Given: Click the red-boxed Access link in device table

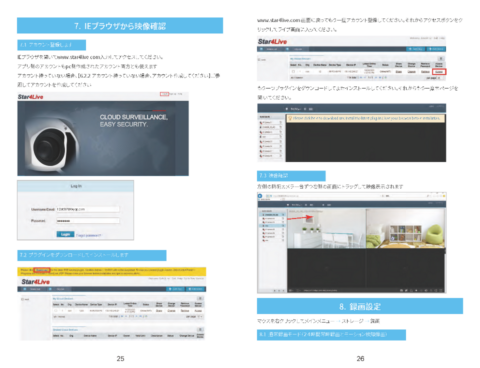Looking at the screenshot, I should pyautogui.click(x=439, y=72).
